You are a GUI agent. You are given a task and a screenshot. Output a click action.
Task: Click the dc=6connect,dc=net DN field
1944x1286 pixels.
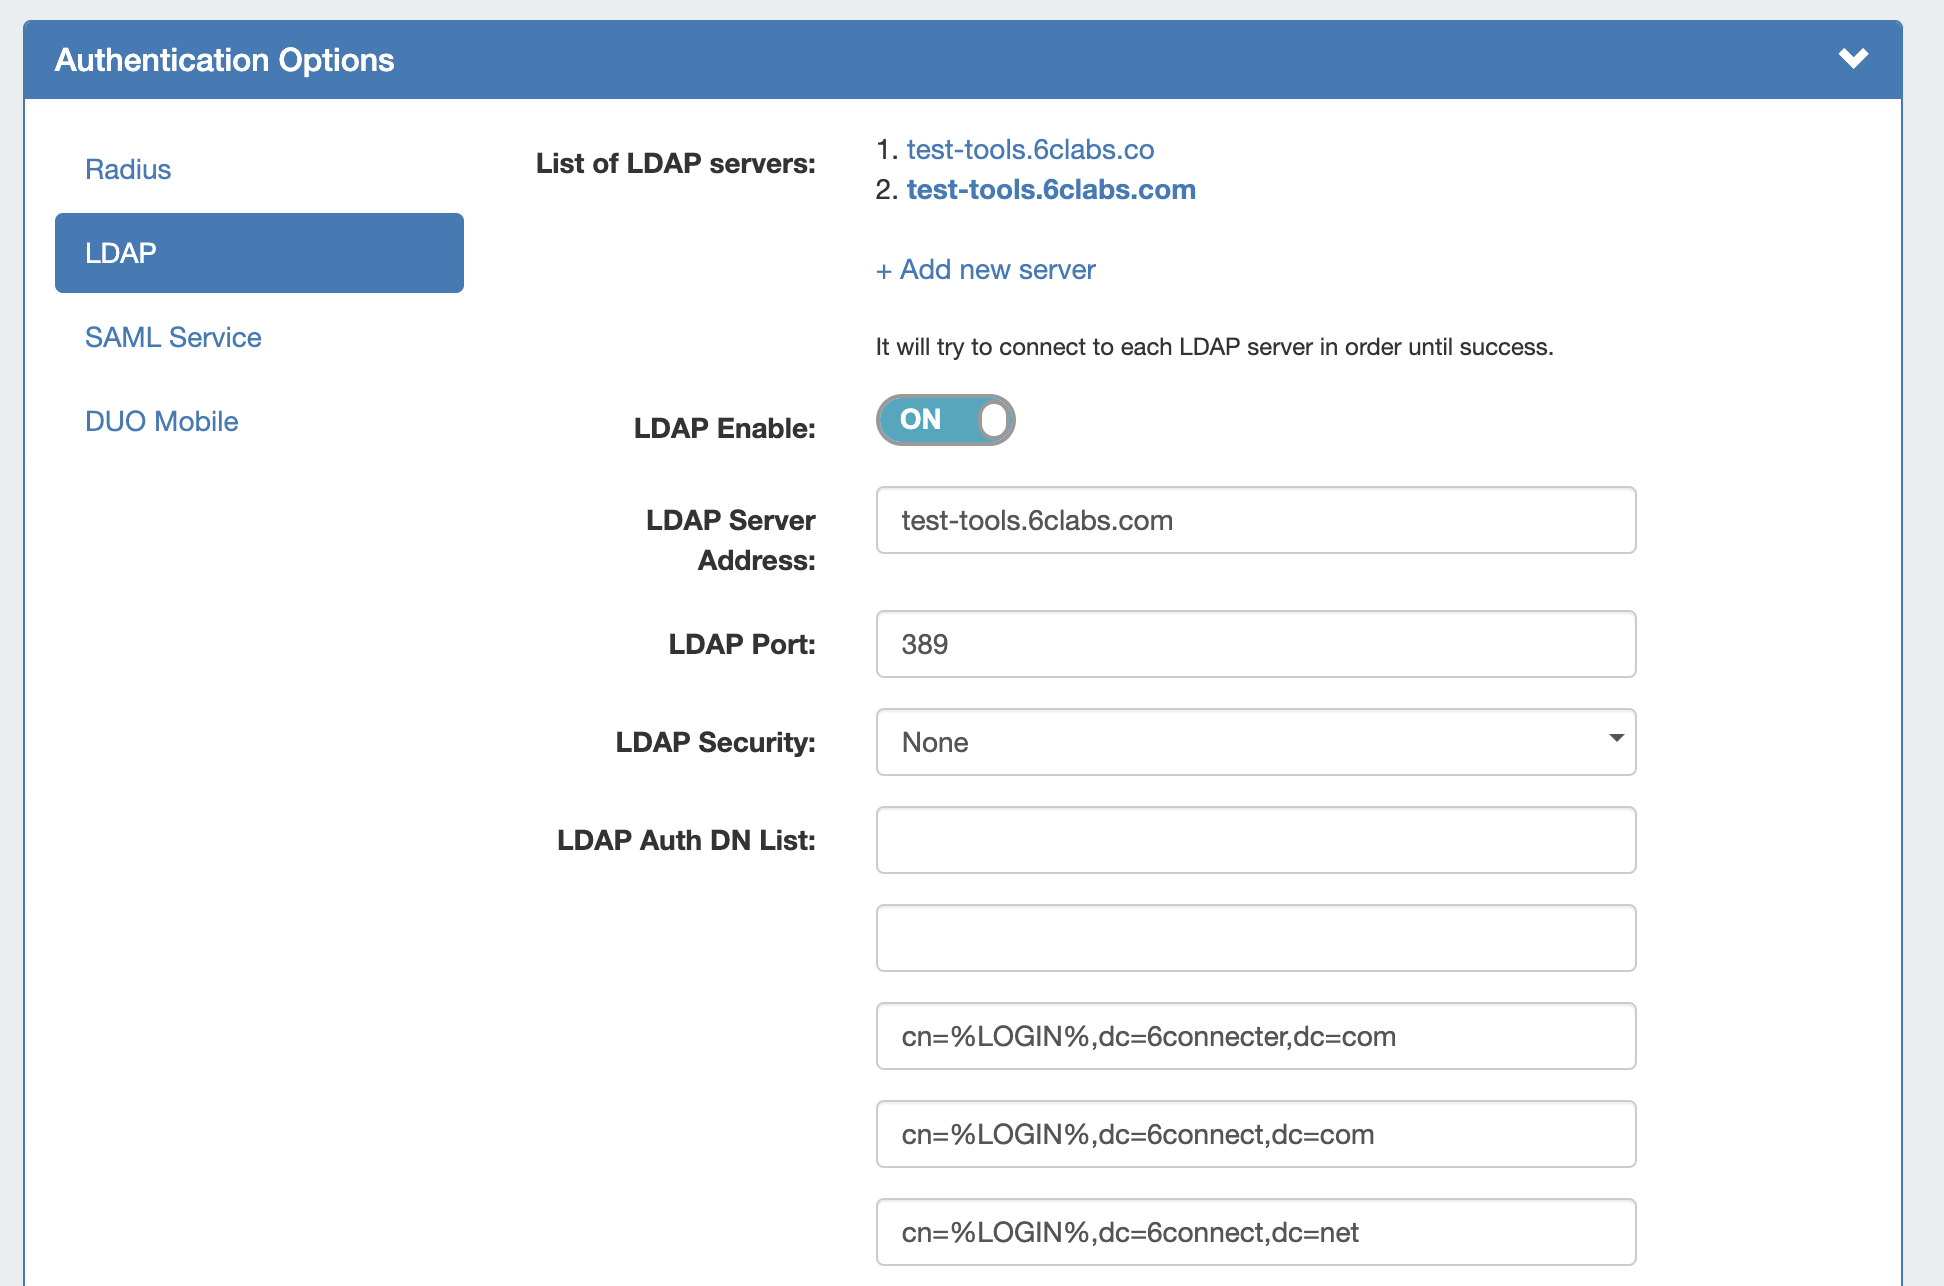tap(1255, 1232)
